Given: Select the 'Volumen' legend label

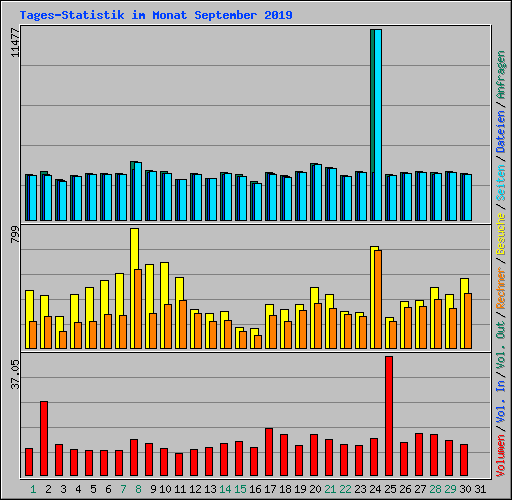Looking at the screenshot, I should (501, 456).
